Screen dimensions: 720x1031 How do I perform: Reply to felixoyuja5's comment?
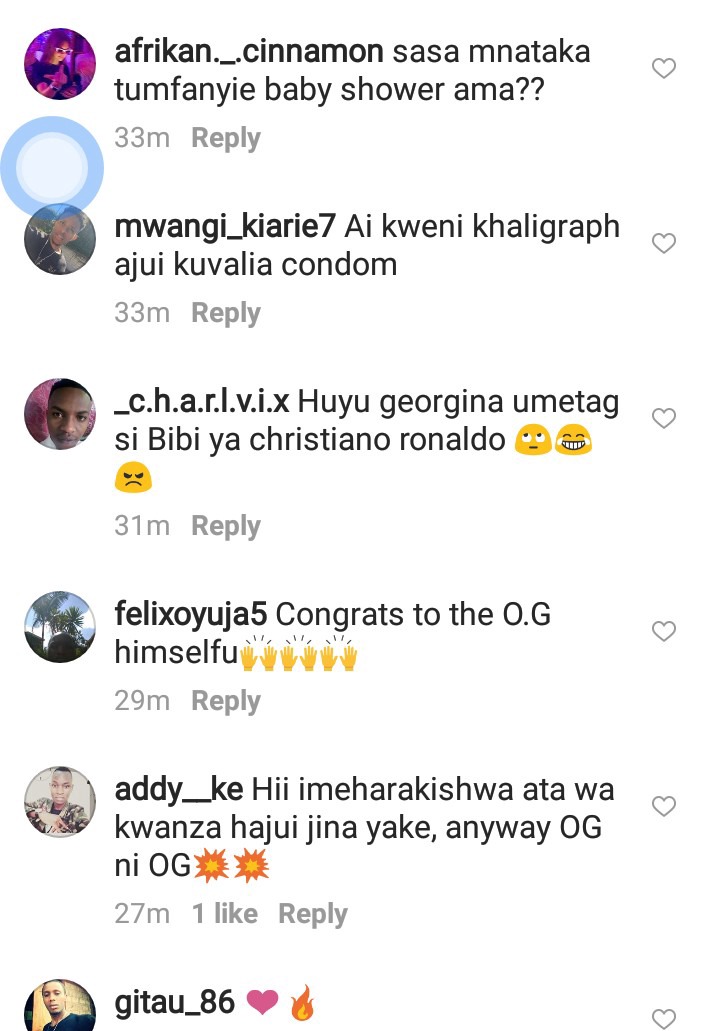click(x=226, y=701)
